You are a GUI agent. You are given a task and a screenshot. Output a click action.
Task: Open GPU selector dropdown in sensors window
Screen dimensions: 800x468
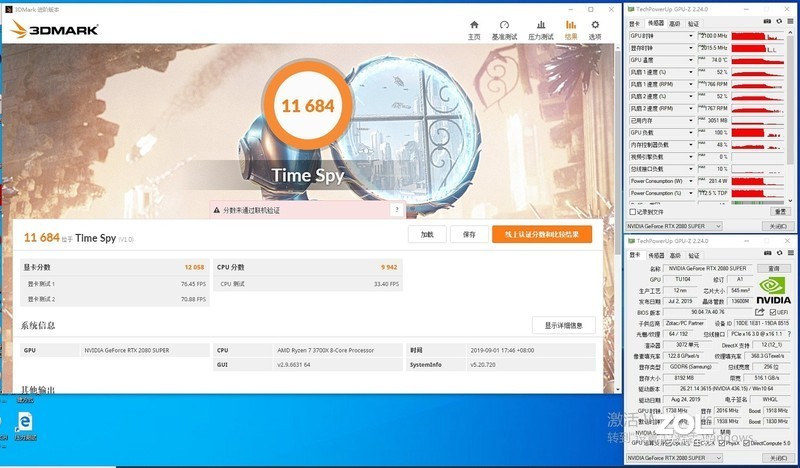click(x=674, y=226)
